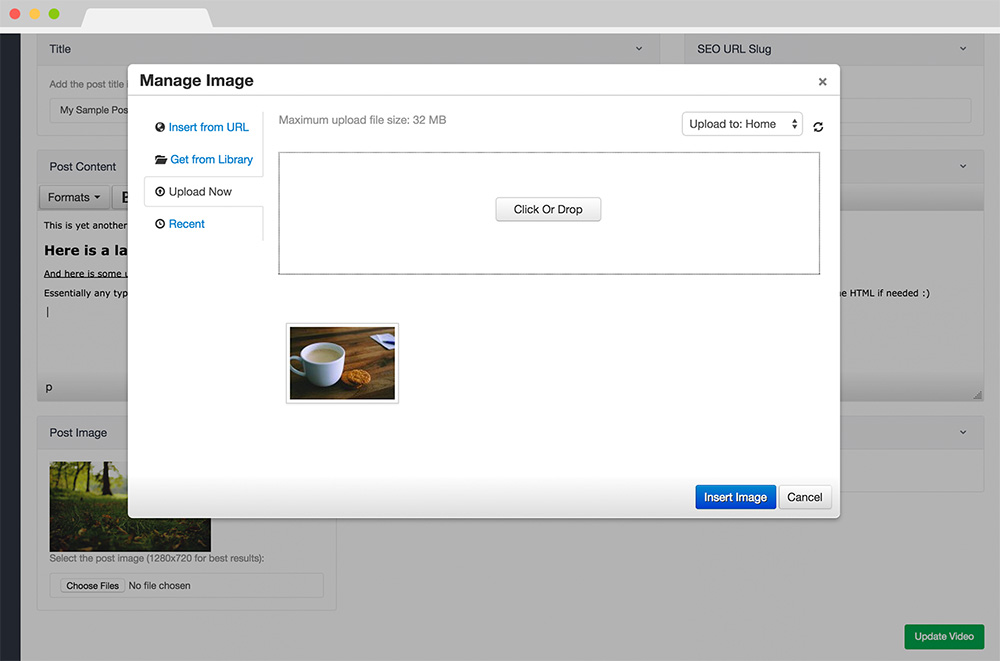The height and width of the screenshot is (661, 1000).
Task: Switch to the Insert from URL tab
Action: (208, 127)
